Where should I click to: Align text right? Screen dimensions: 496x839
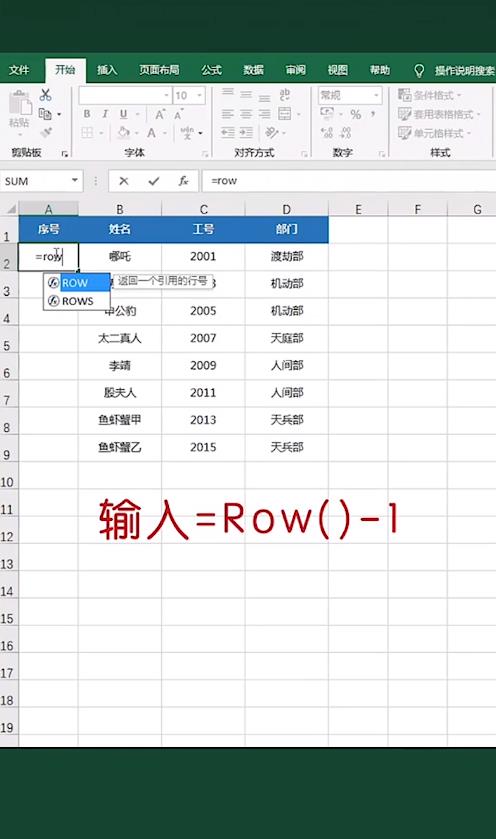pos(264,114)
